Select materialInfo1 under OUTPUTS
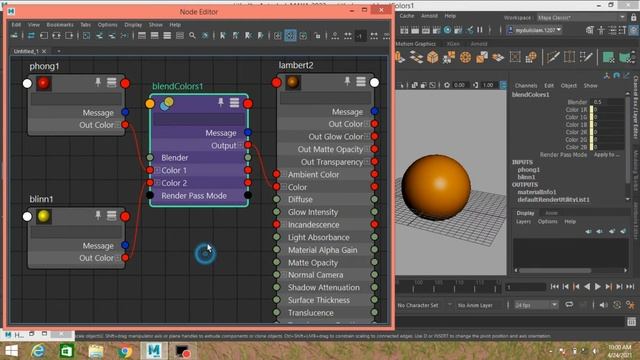 (537, 192)
